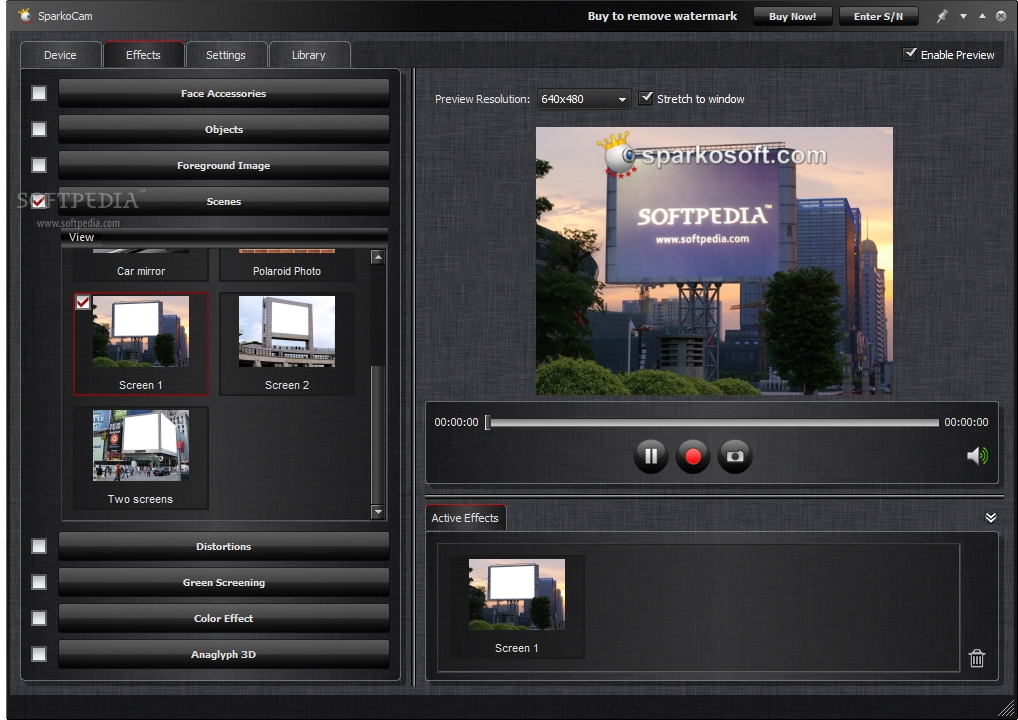Switch to the Effects tab
The image size is (1018, 720).
click(143, 55)
